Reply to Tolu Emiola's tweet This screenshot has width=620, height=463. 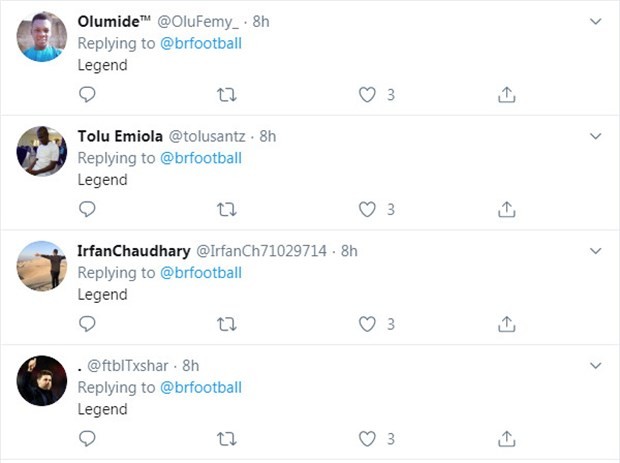click(x=87, y=210)
